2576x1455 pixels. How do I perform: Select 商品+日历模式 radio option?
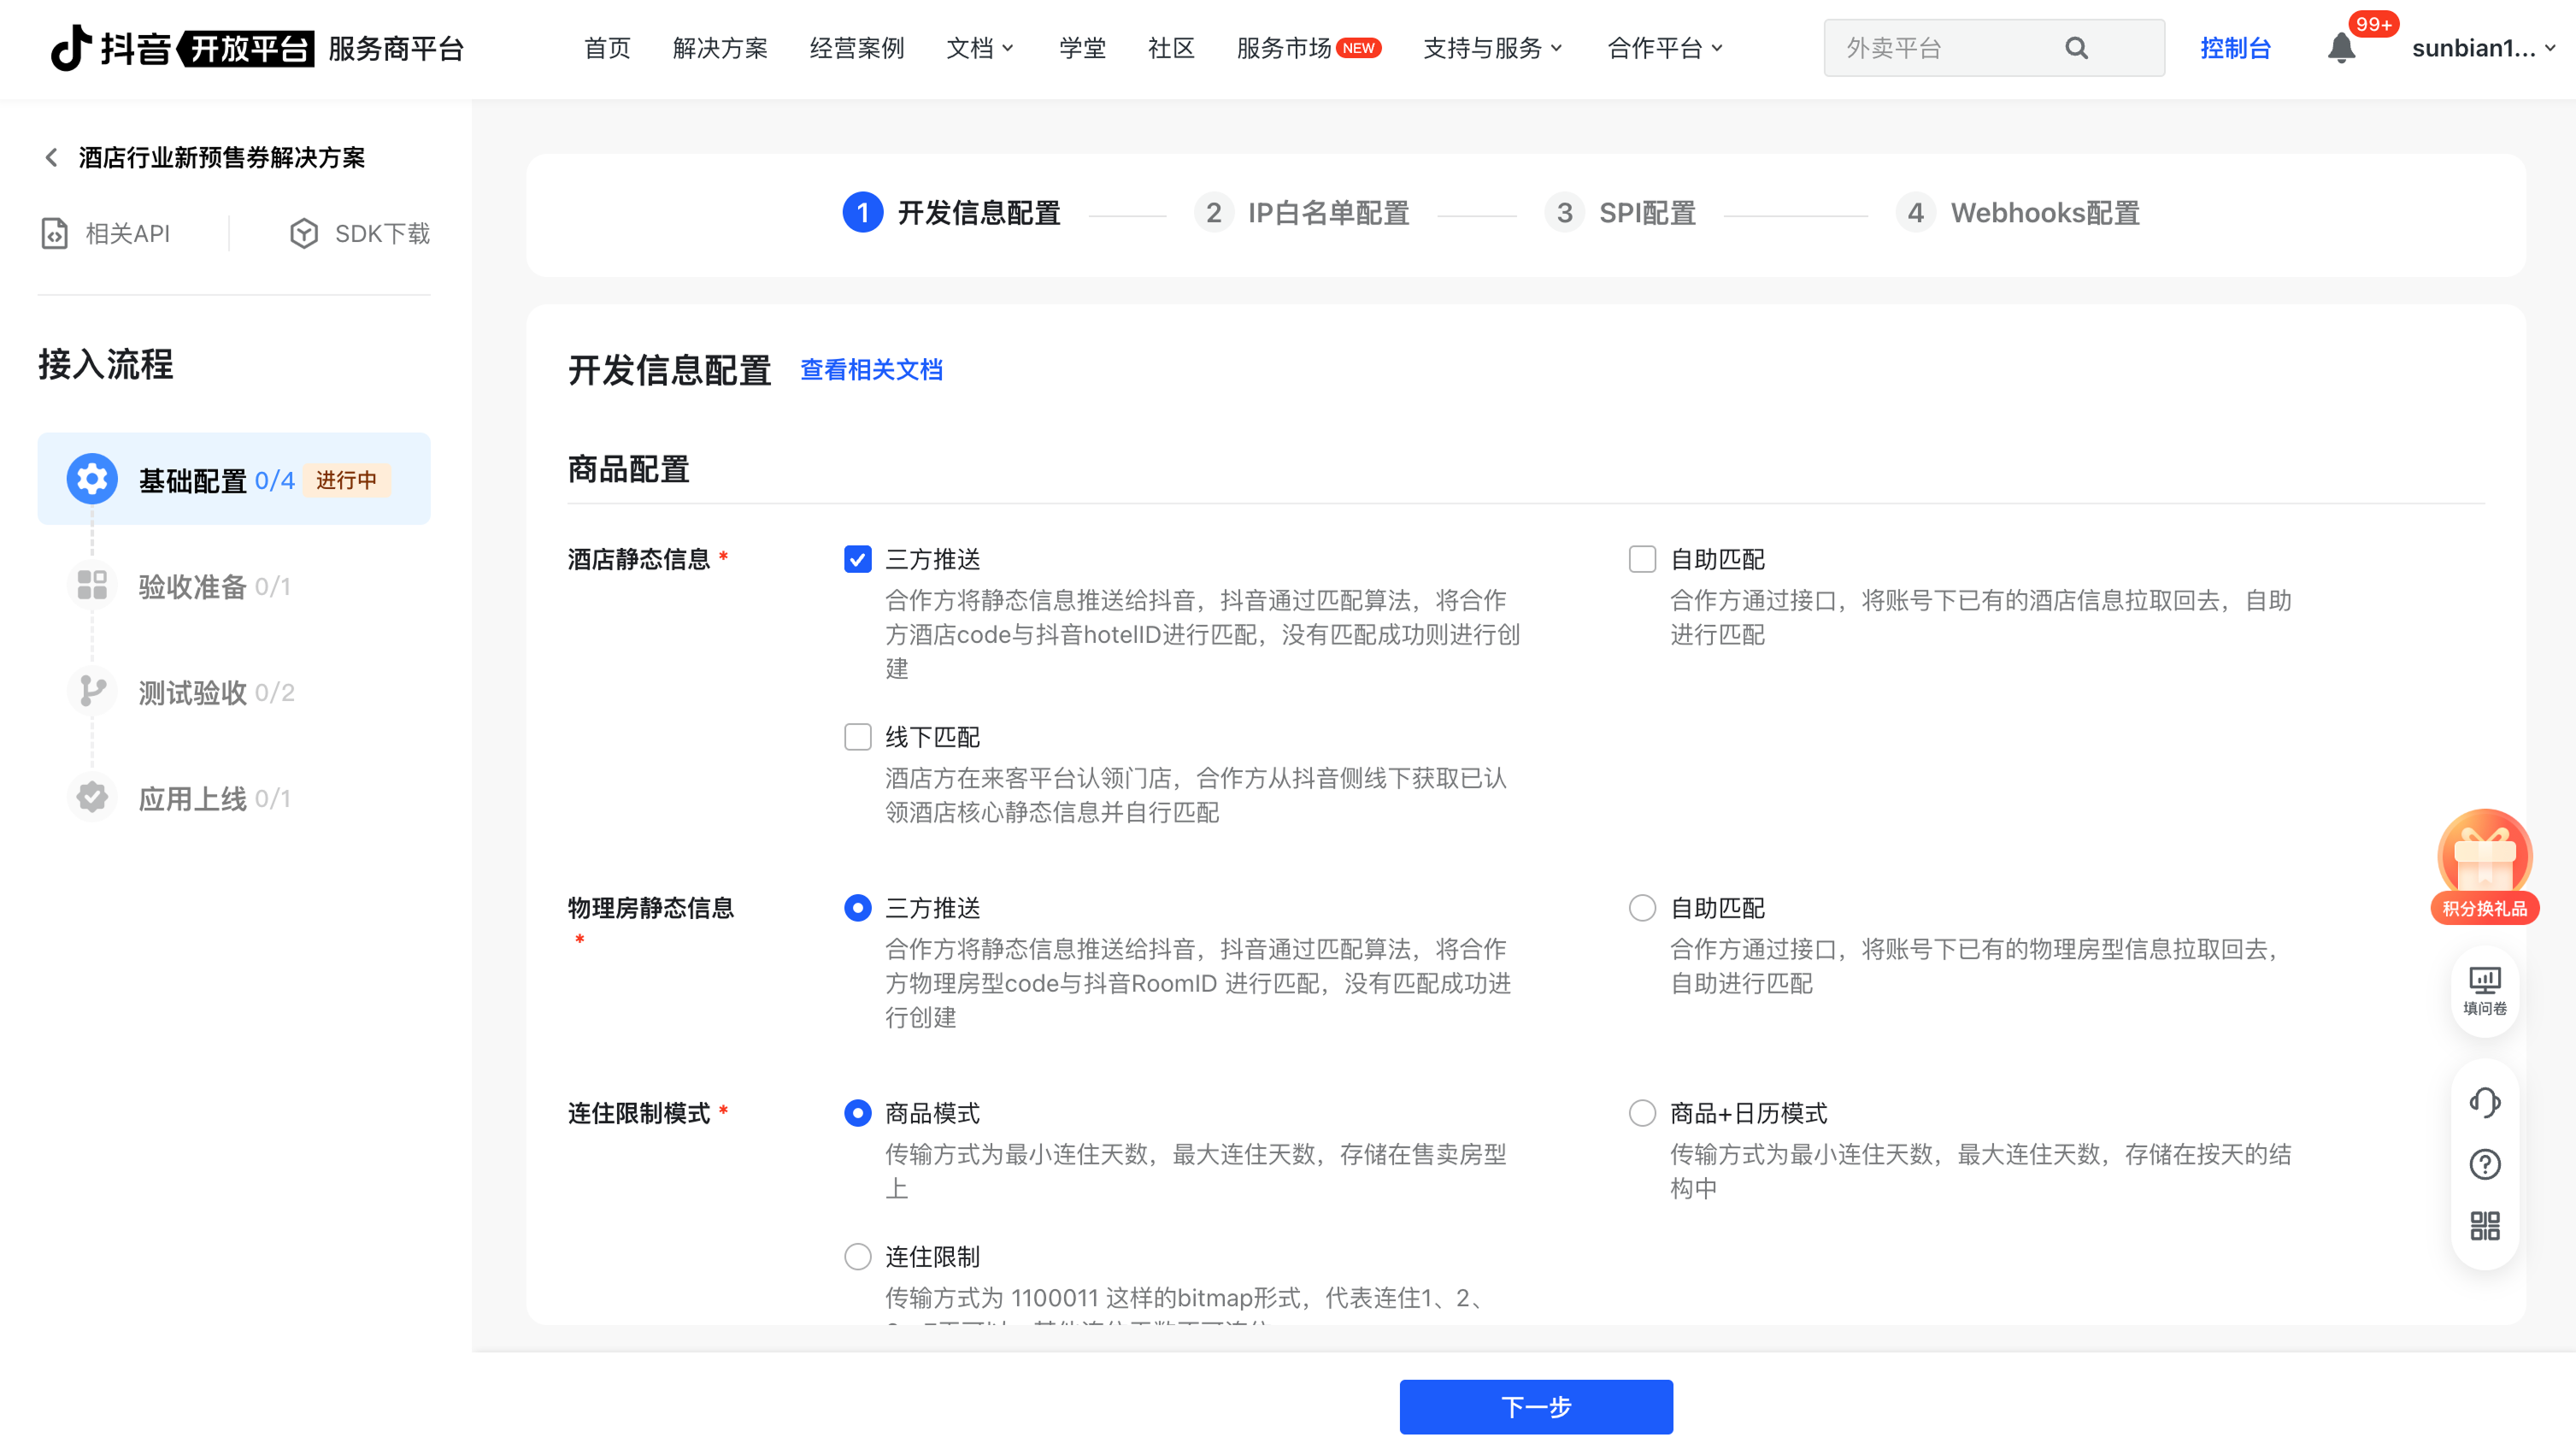pyautogui.click(x=1642, y=1113)
